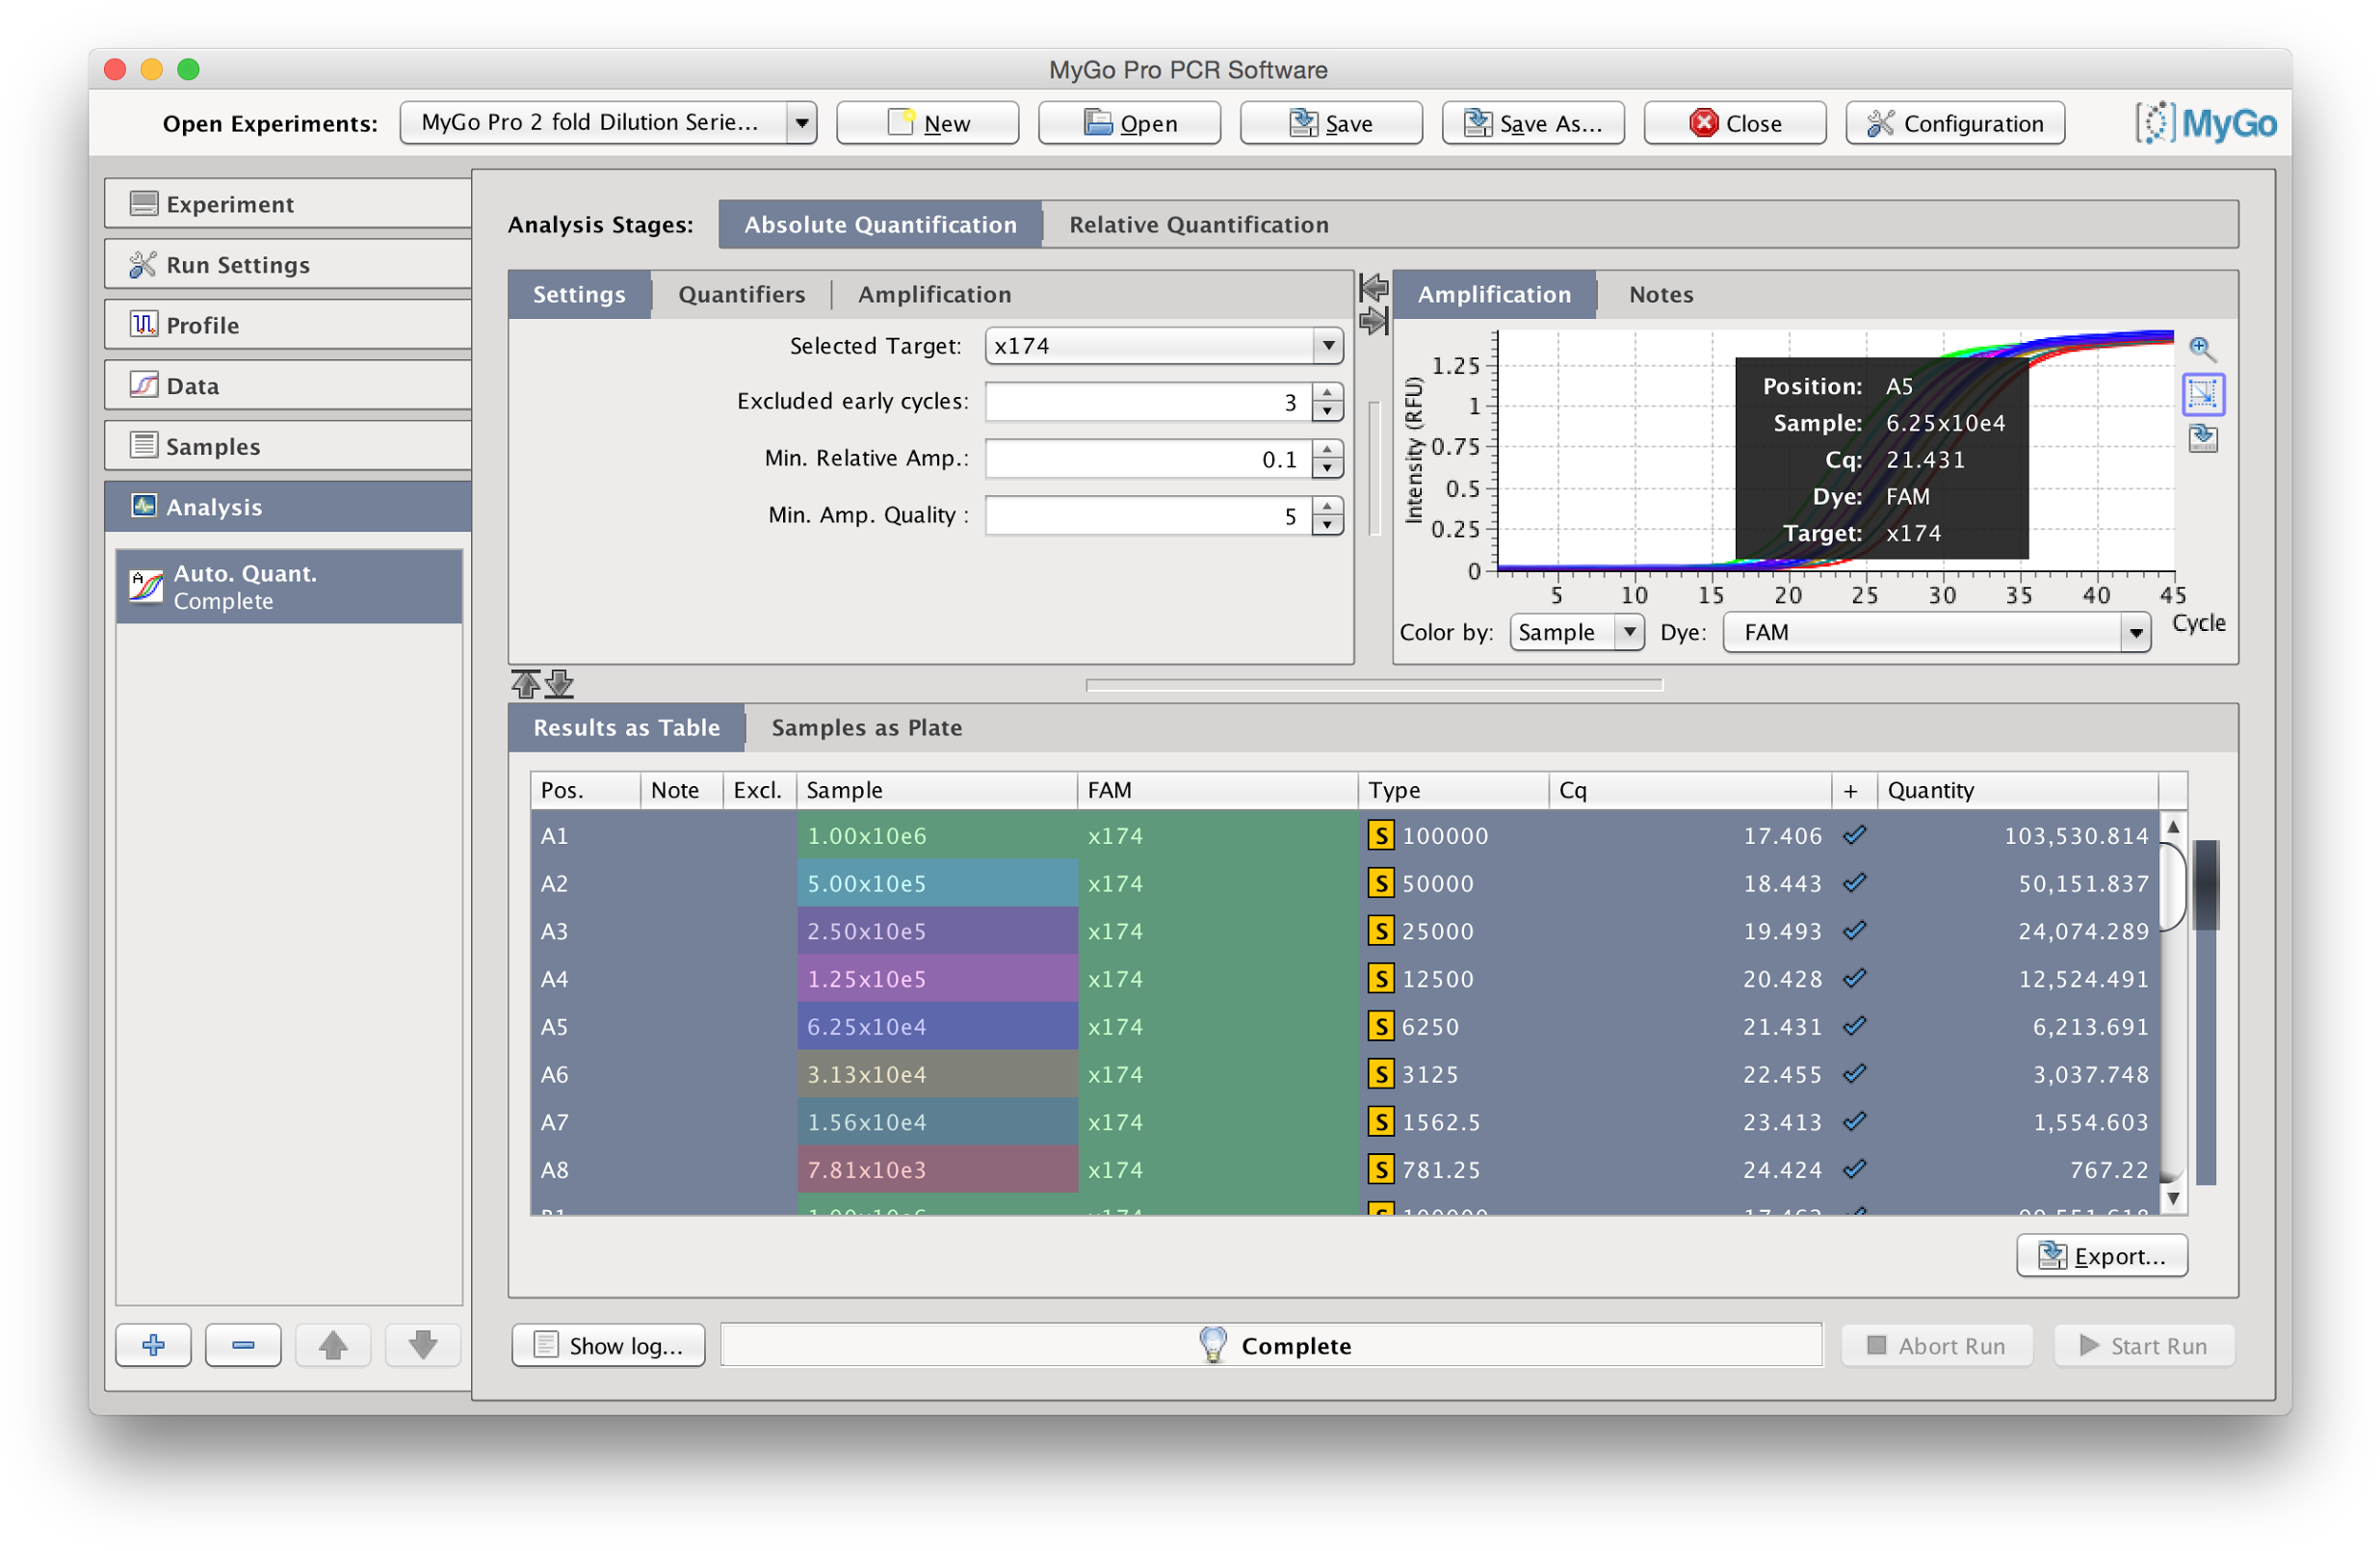Image resolution: width=2380 pixels, height=1551 pixels.
Task: Open the Run Settings section
Action: [x=288, y=264]
